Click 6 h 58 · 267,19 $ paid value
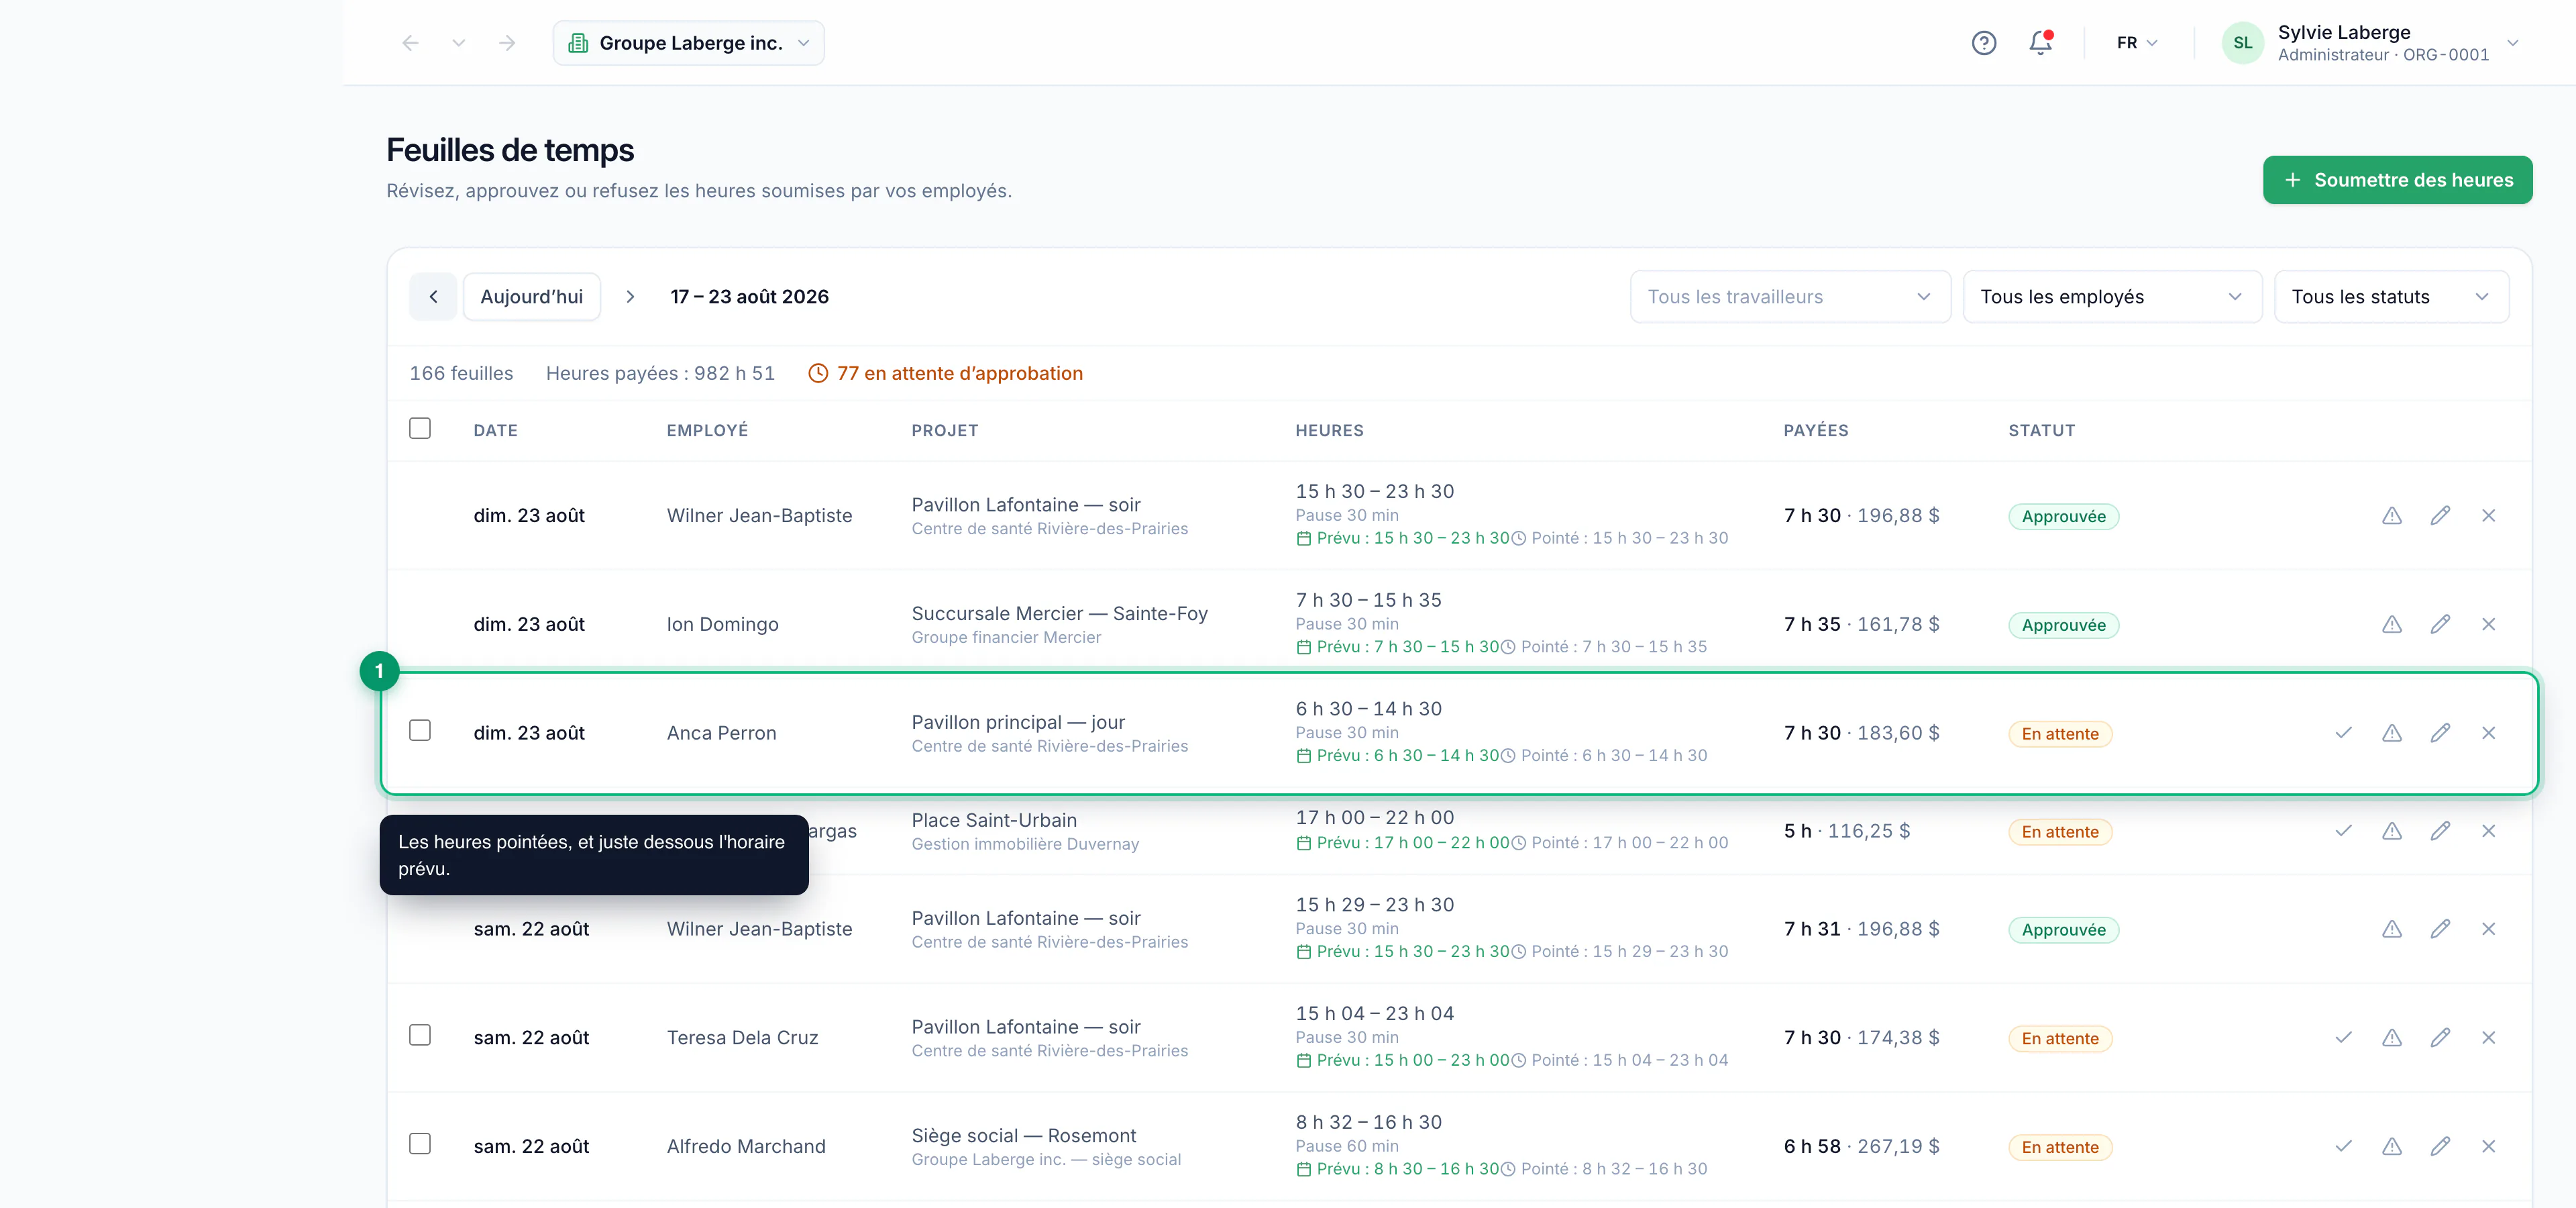The image size is (2576, 1208). tap(1861, 1147)
